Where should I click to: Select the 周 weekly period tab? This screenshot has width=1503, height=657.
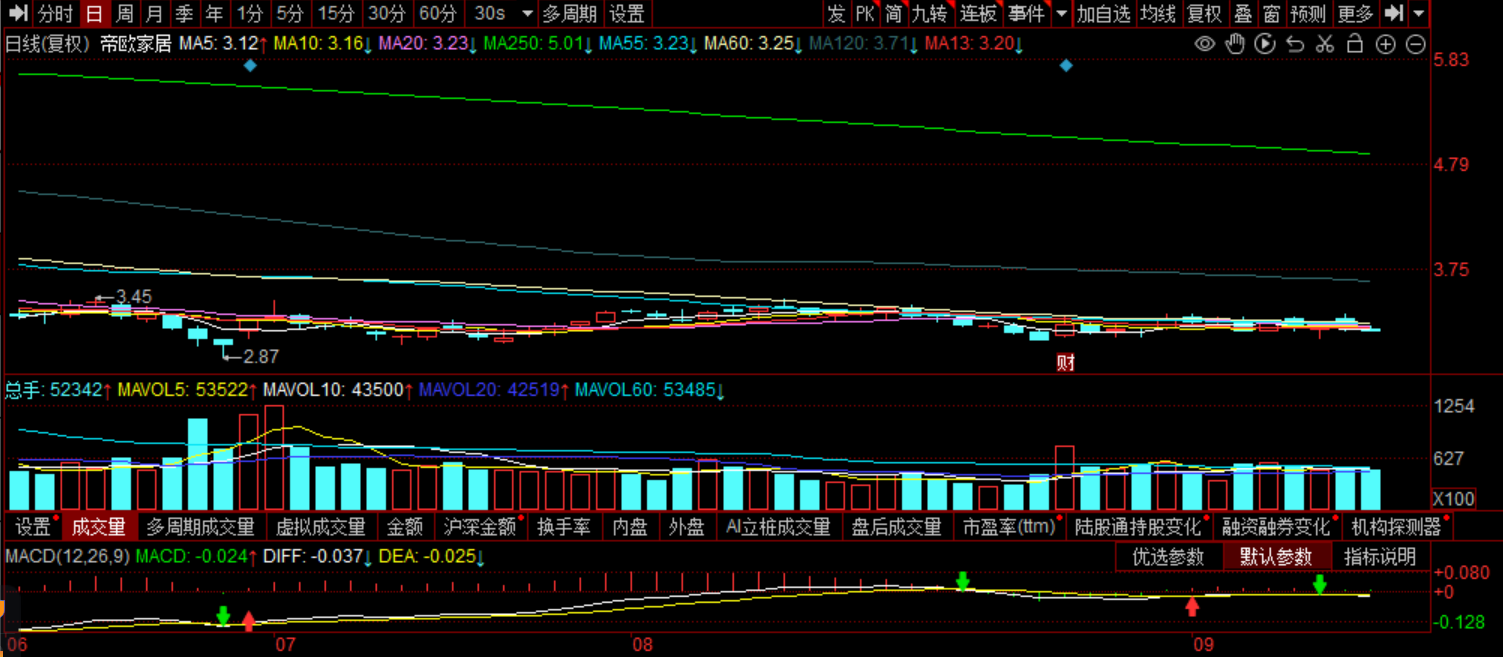tap(124, 14)
